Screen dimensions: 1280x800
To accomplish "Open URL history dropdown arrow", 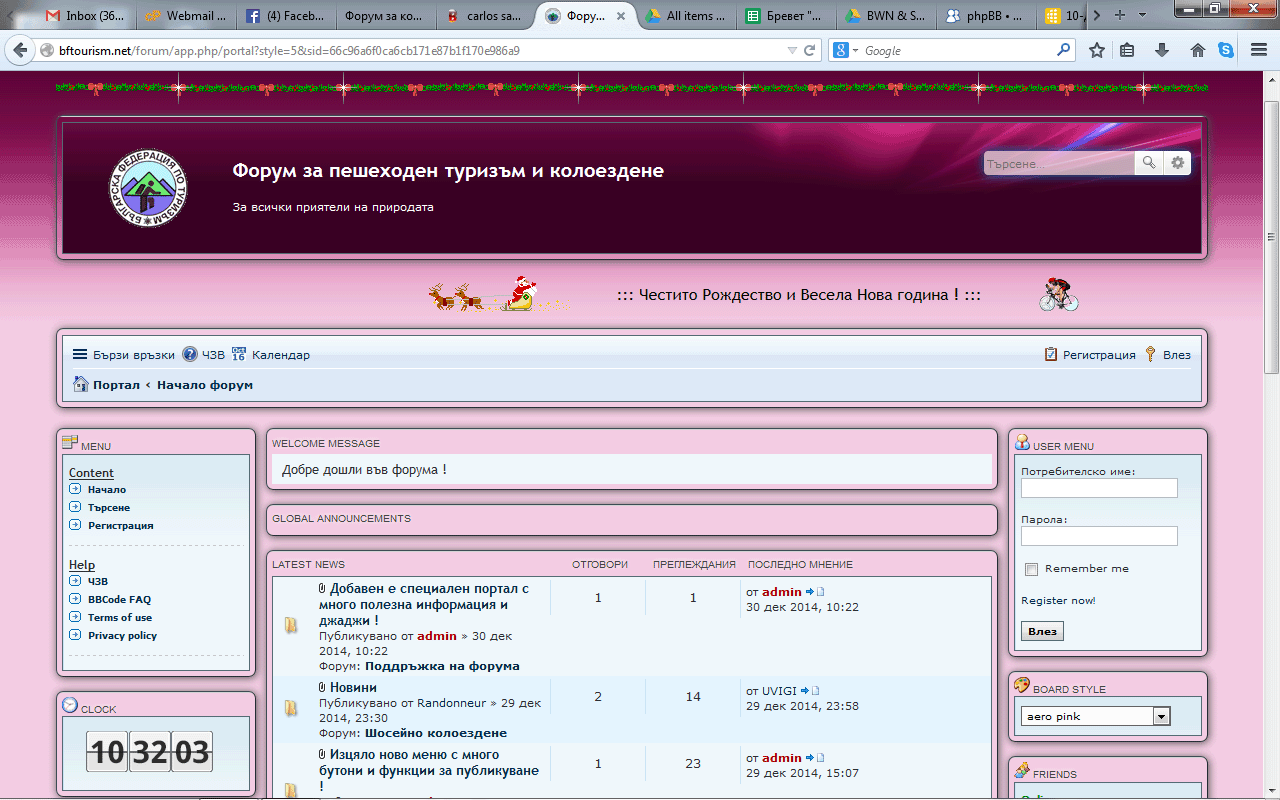I will [x=792, y=50].
